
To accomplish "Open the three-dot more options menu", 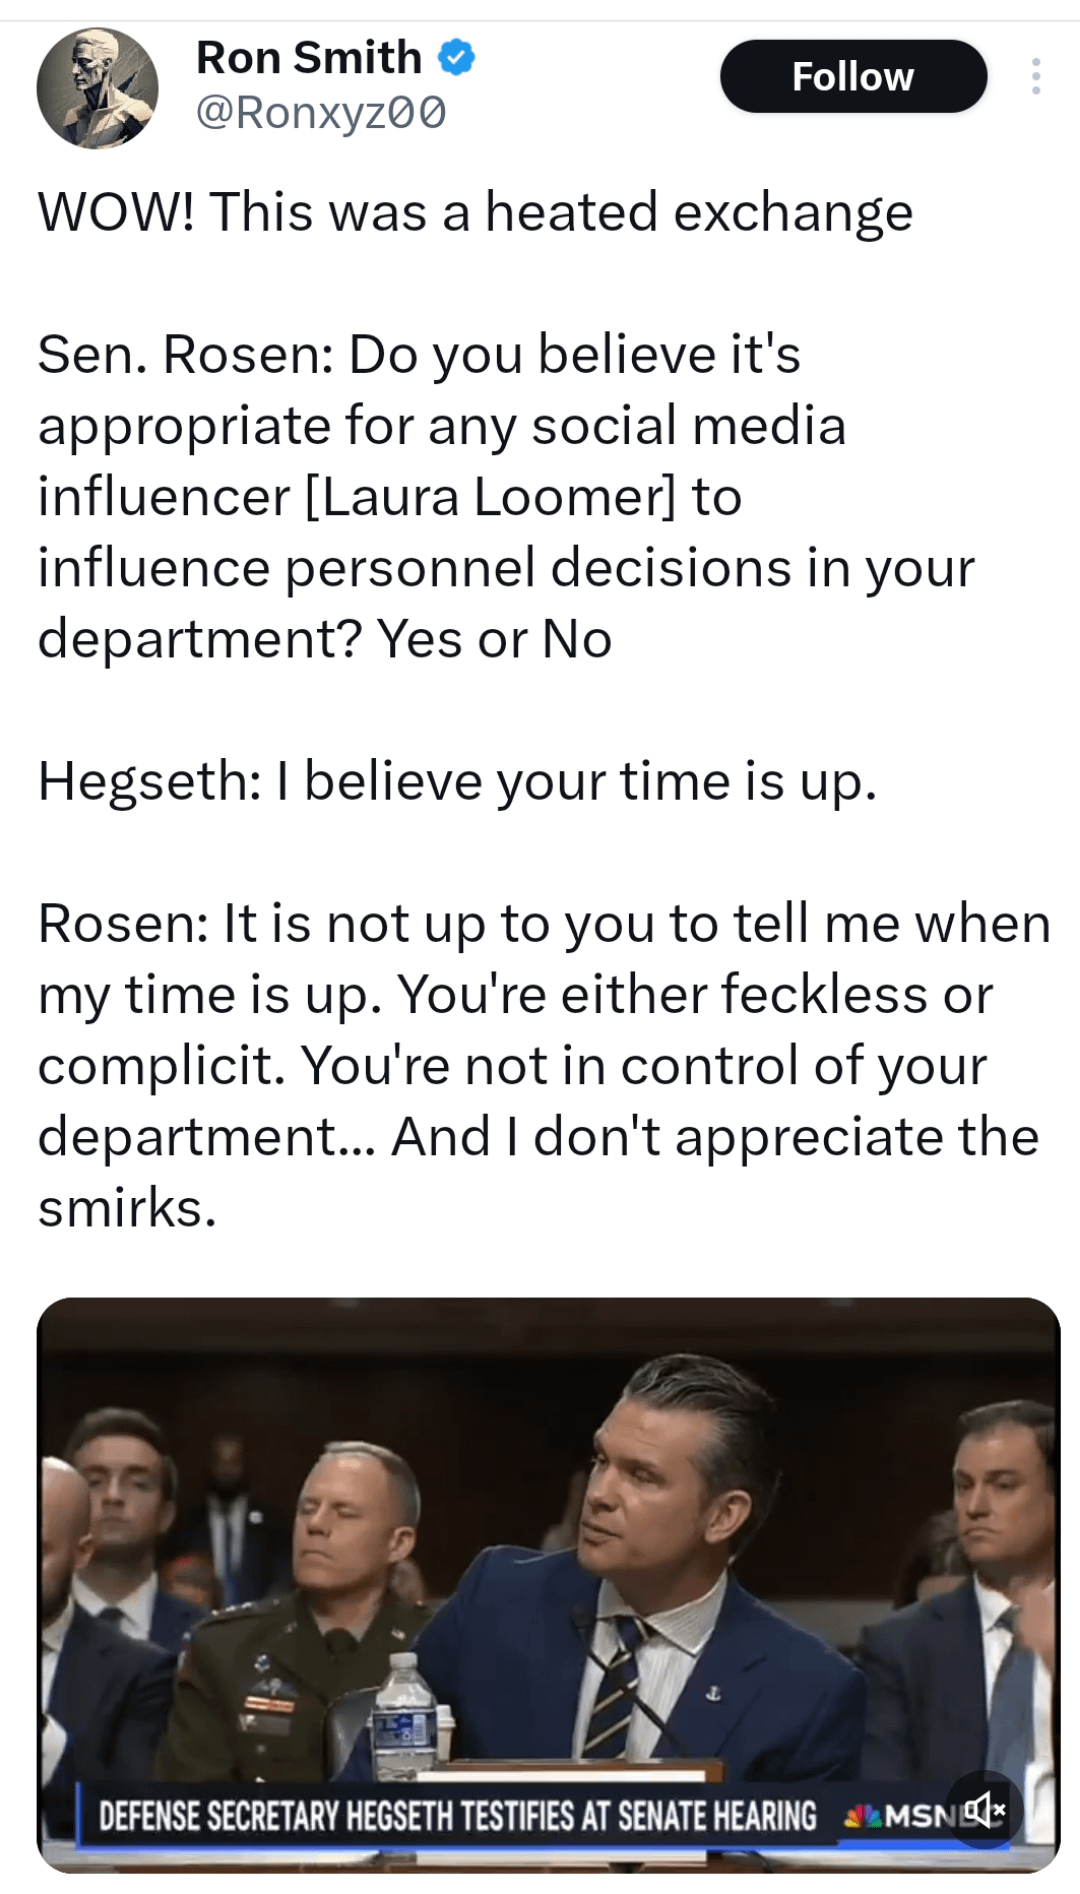I will click(x=1036, y=76).
